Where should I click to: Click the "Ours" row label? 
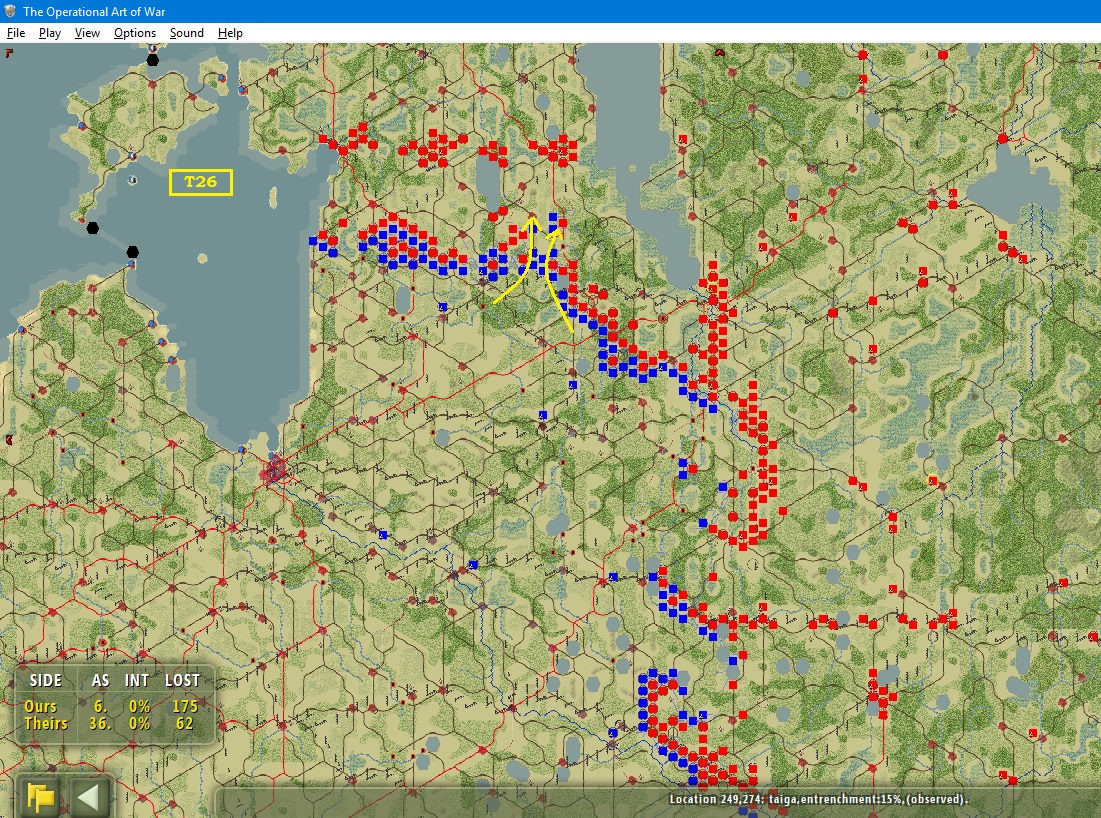(40, 706)
